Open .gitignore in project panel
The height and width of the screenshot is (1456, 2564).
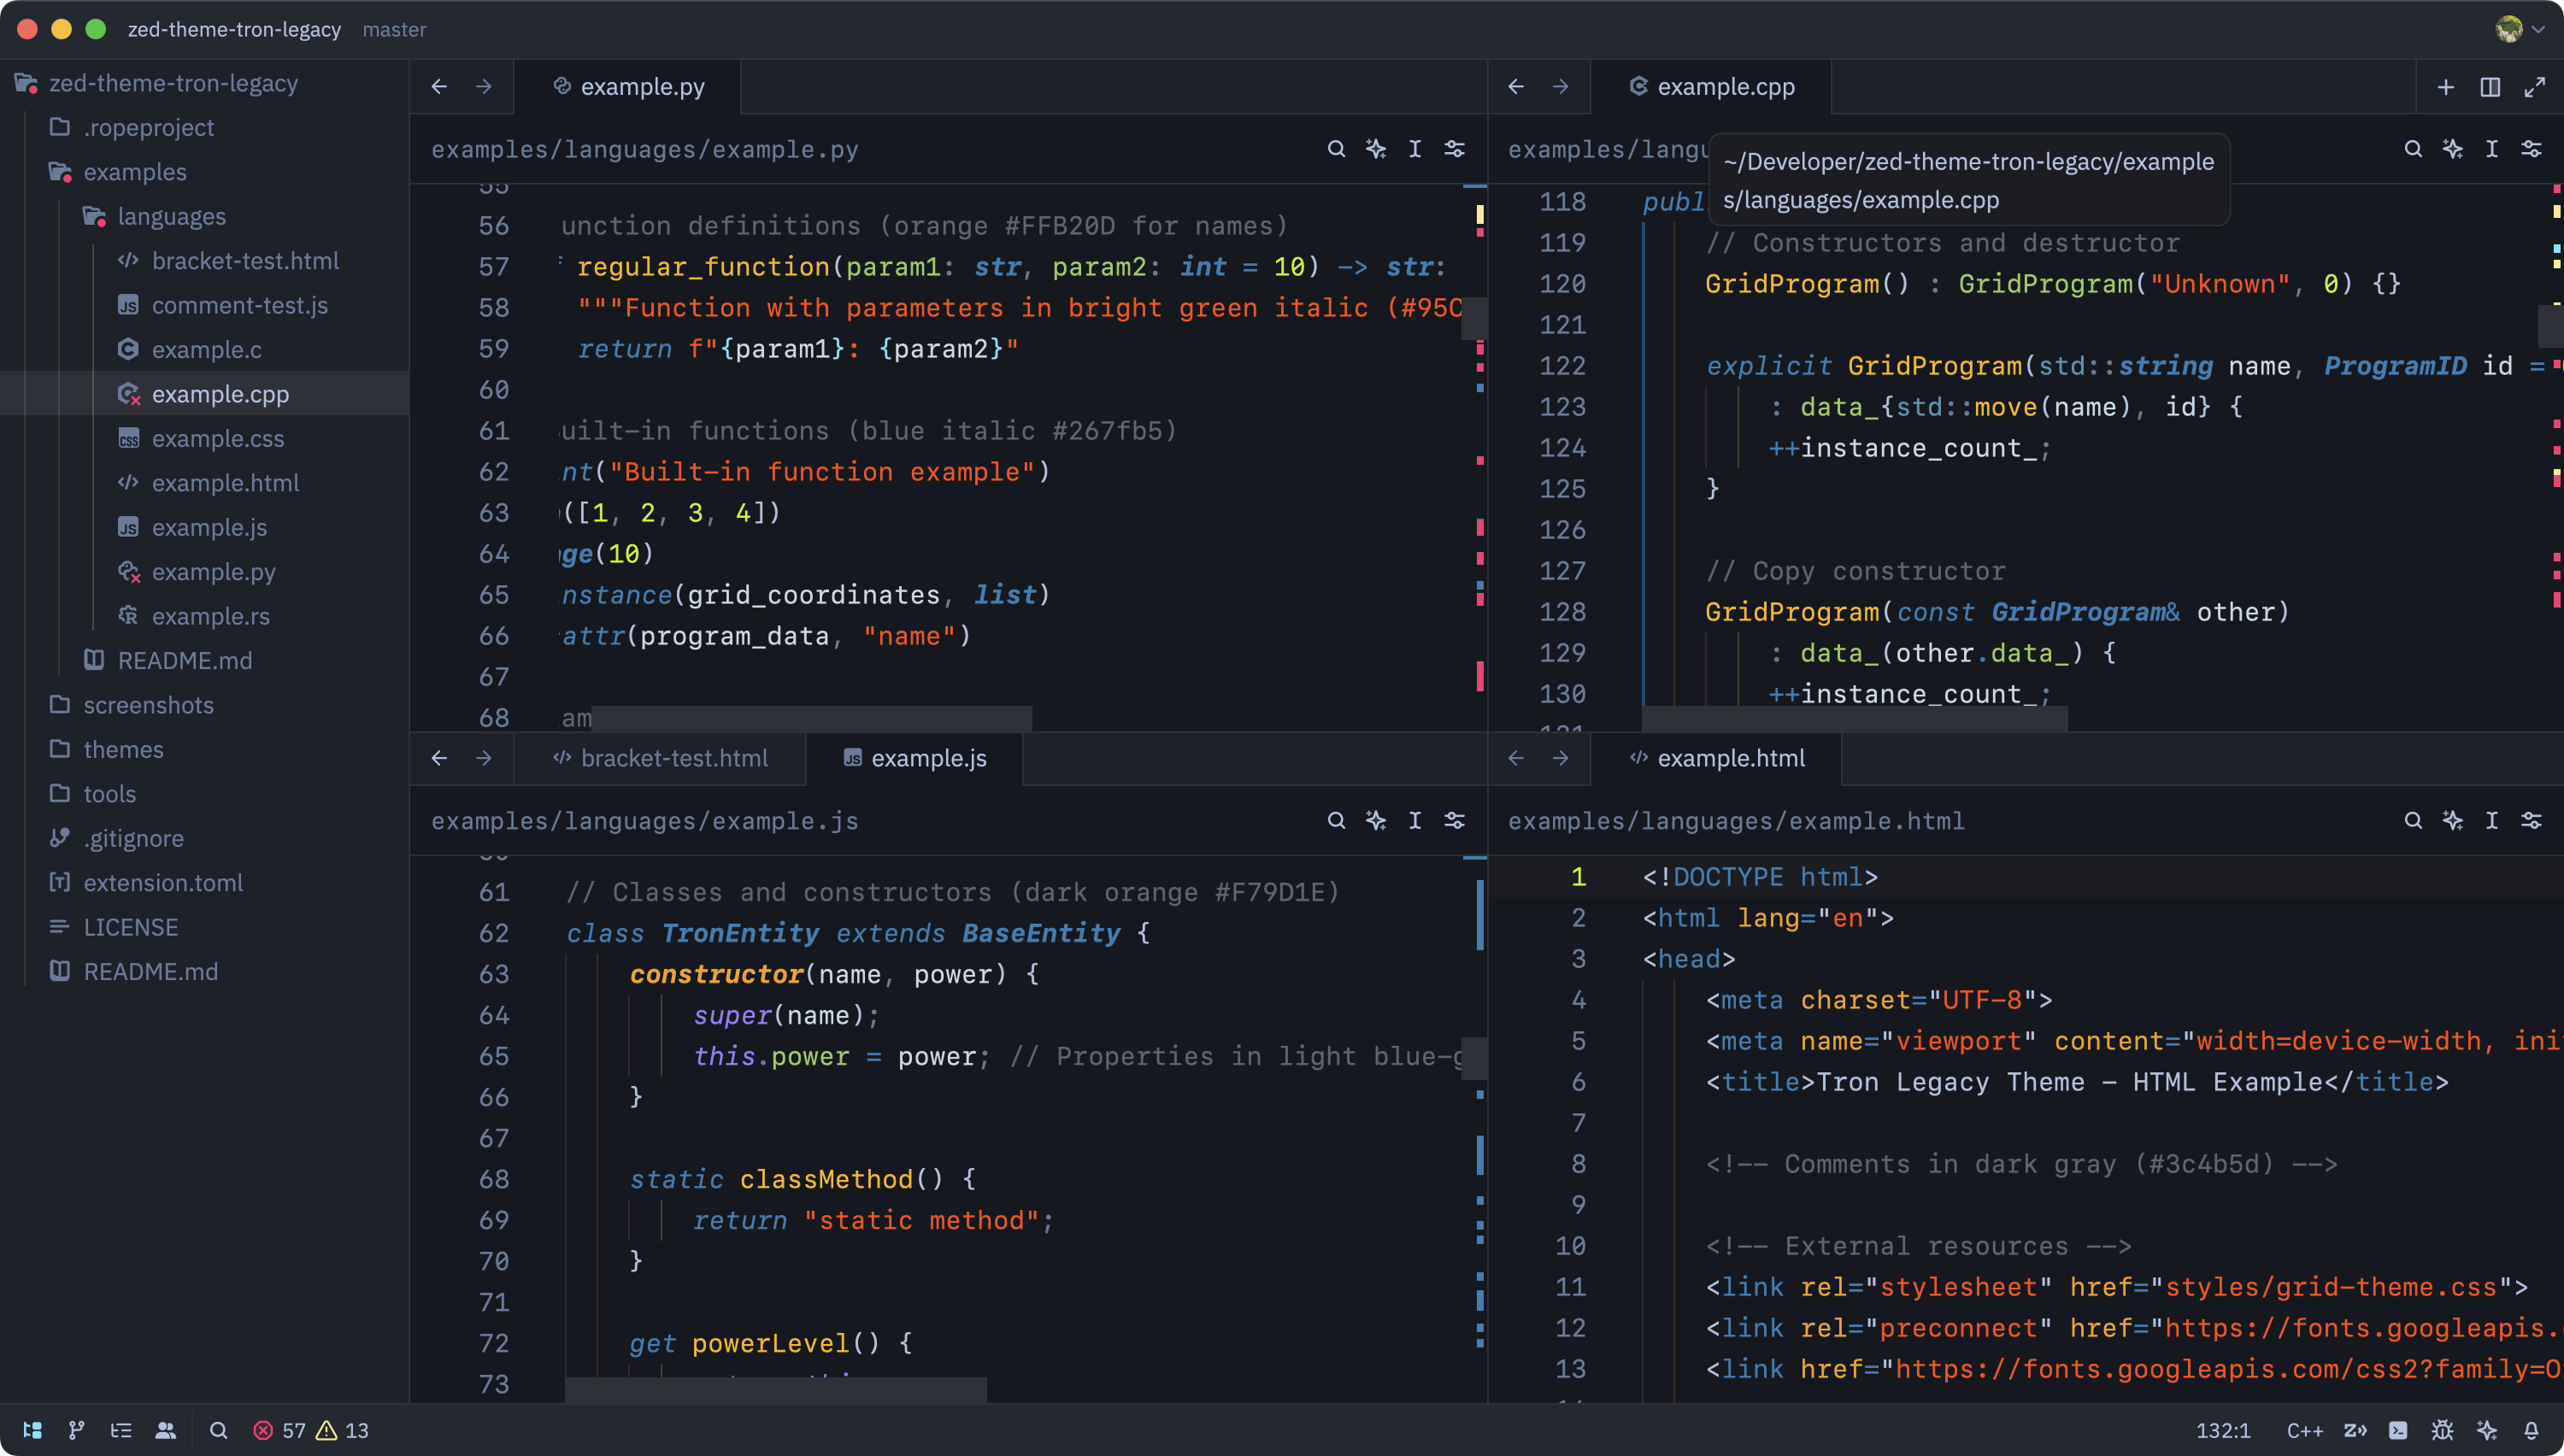(204, 838)
